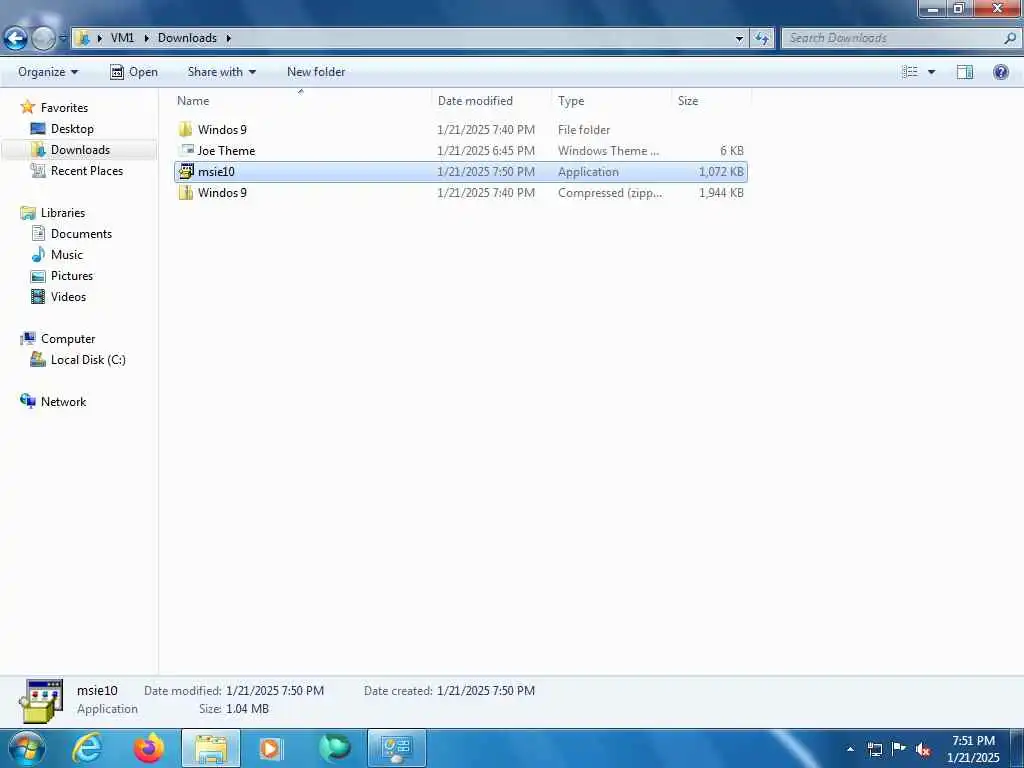Image resolution: width=1024 pixels, height=768 pixels.
Task: Select Favorites in navigation pane
Action: click(64, 108)
